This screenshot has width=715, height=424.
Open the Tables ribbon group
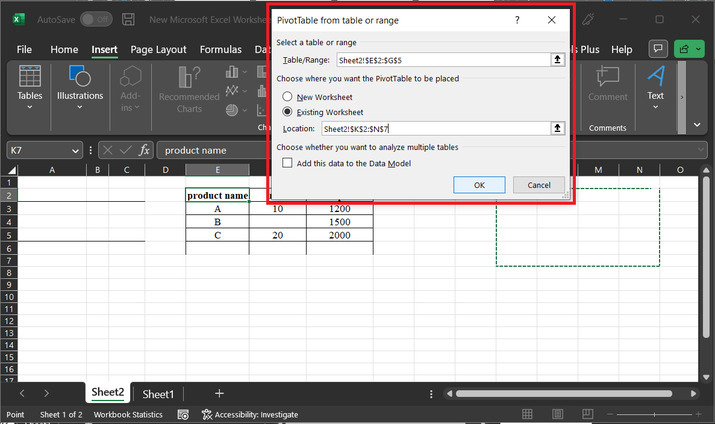coord(30,88)
